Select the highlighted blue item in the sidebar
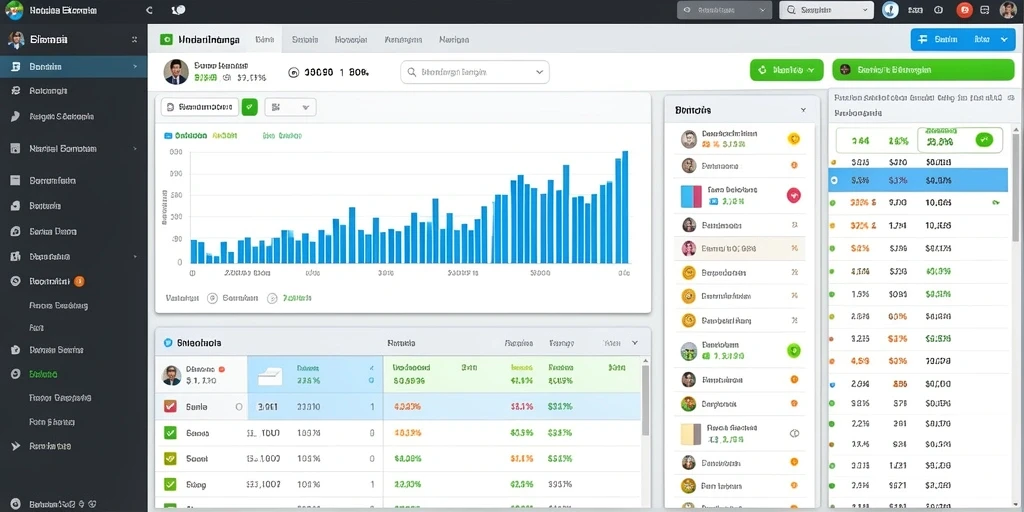This screenshot has height=512, width=1024. 73,67
